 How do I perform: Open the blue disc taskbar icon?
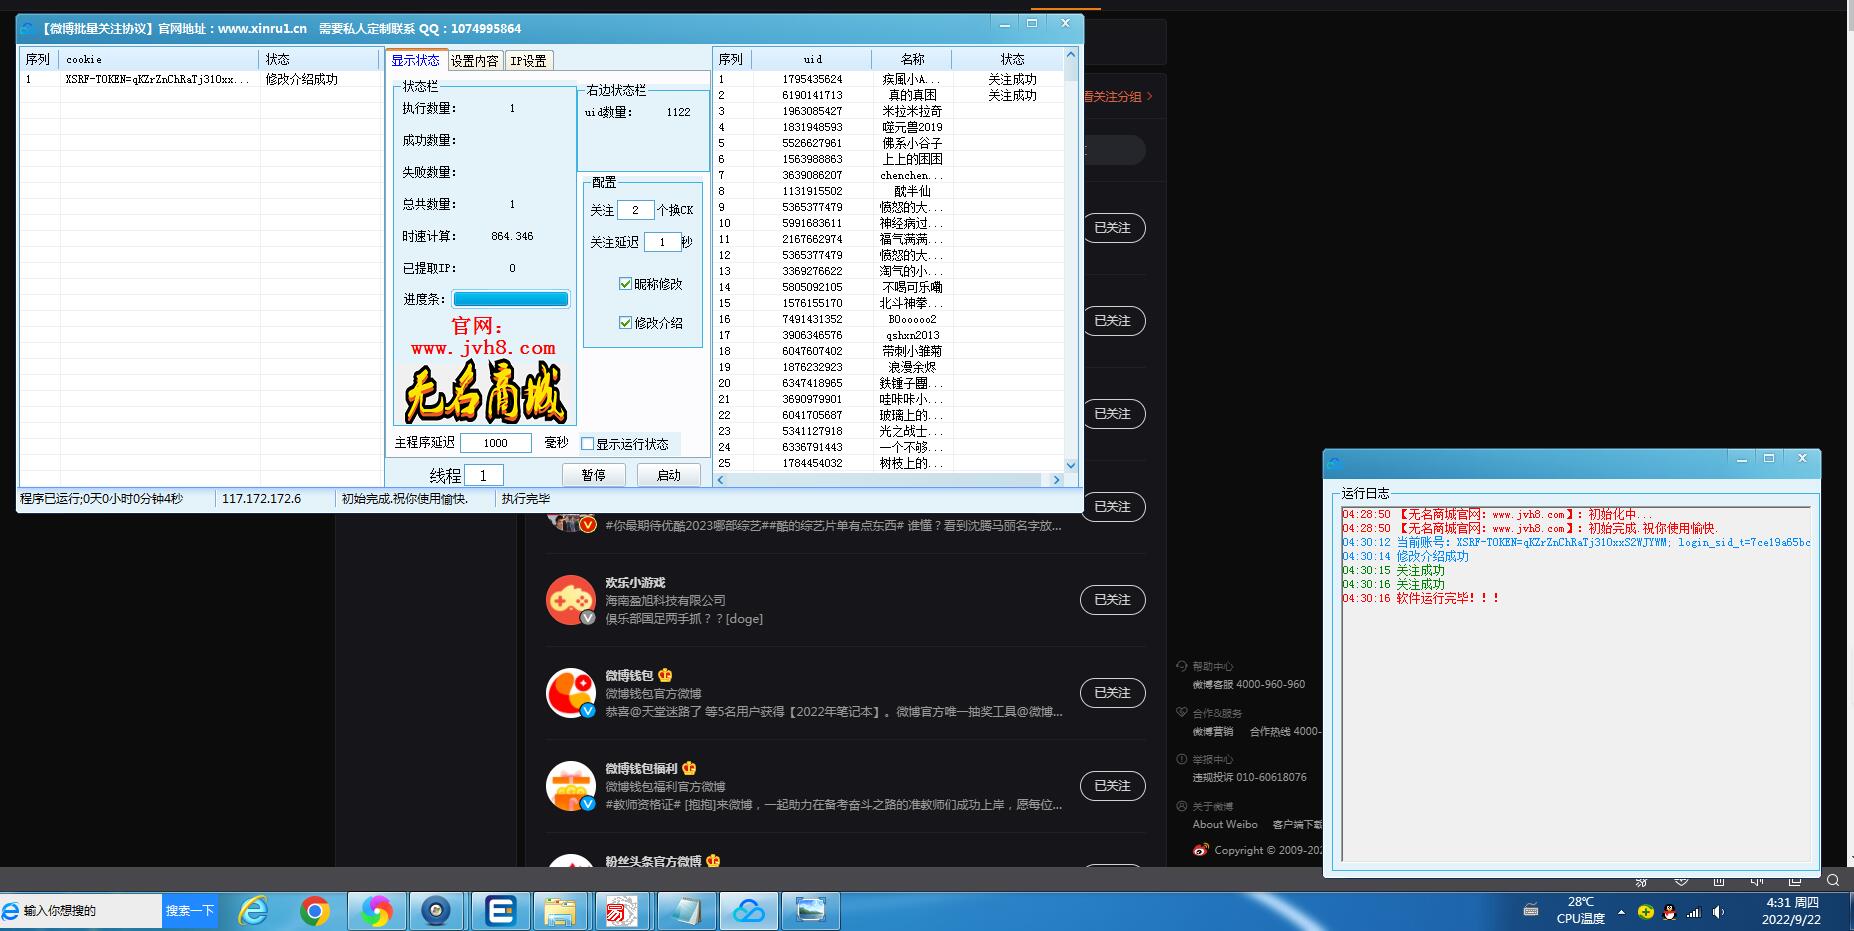click(x=437, y=911)
